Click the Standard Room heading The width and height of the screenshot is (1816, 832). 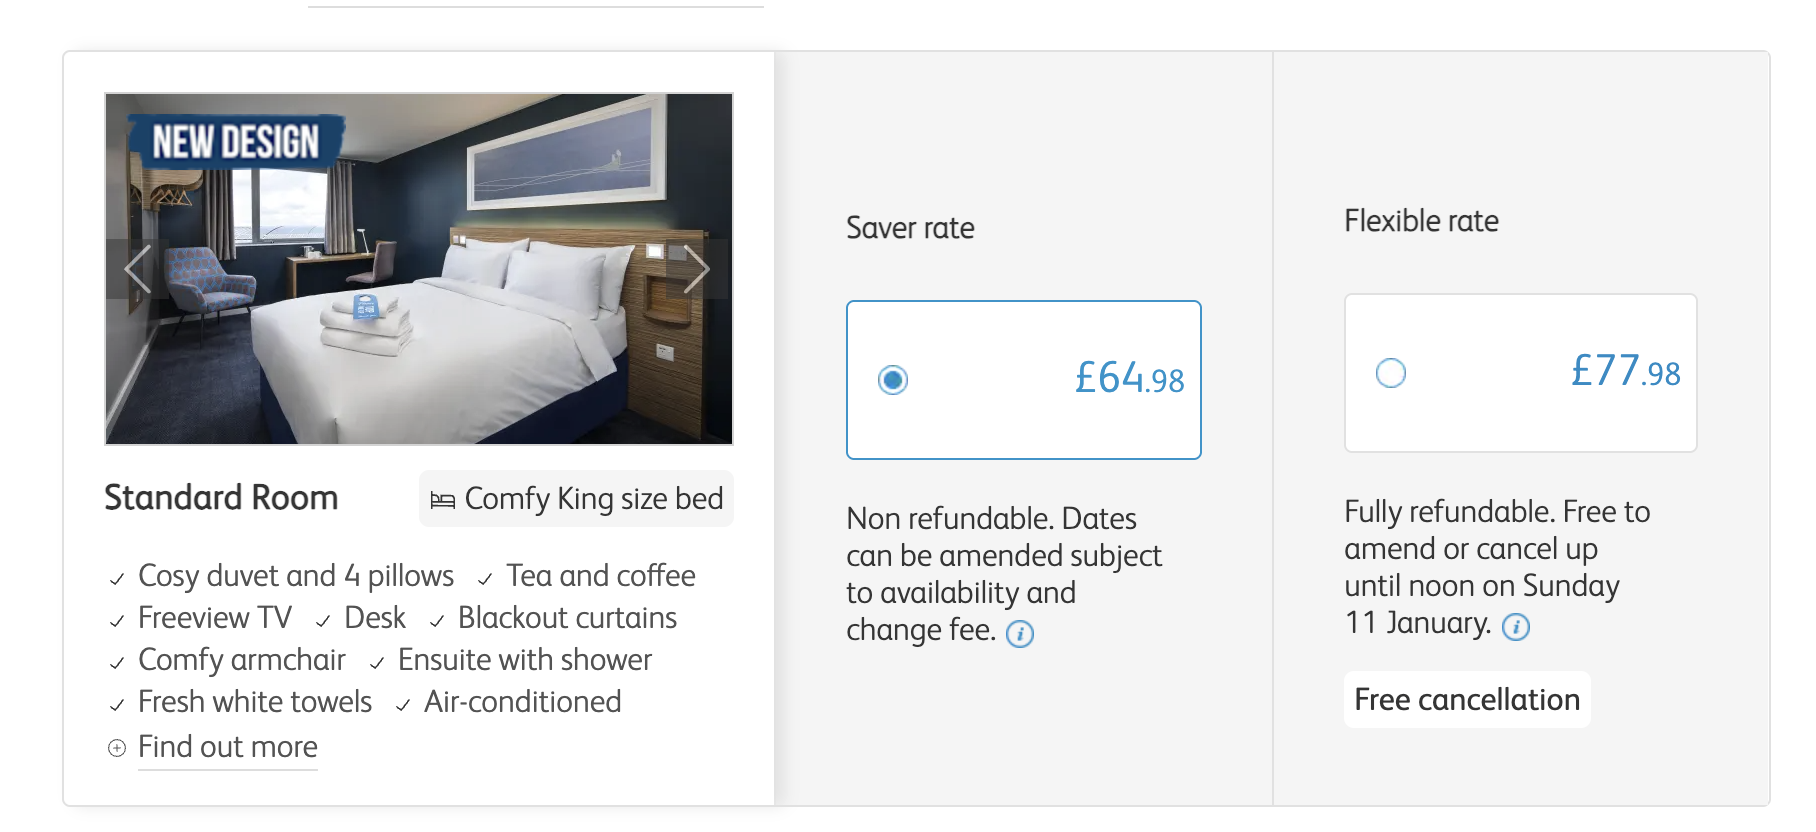(221, 498)
